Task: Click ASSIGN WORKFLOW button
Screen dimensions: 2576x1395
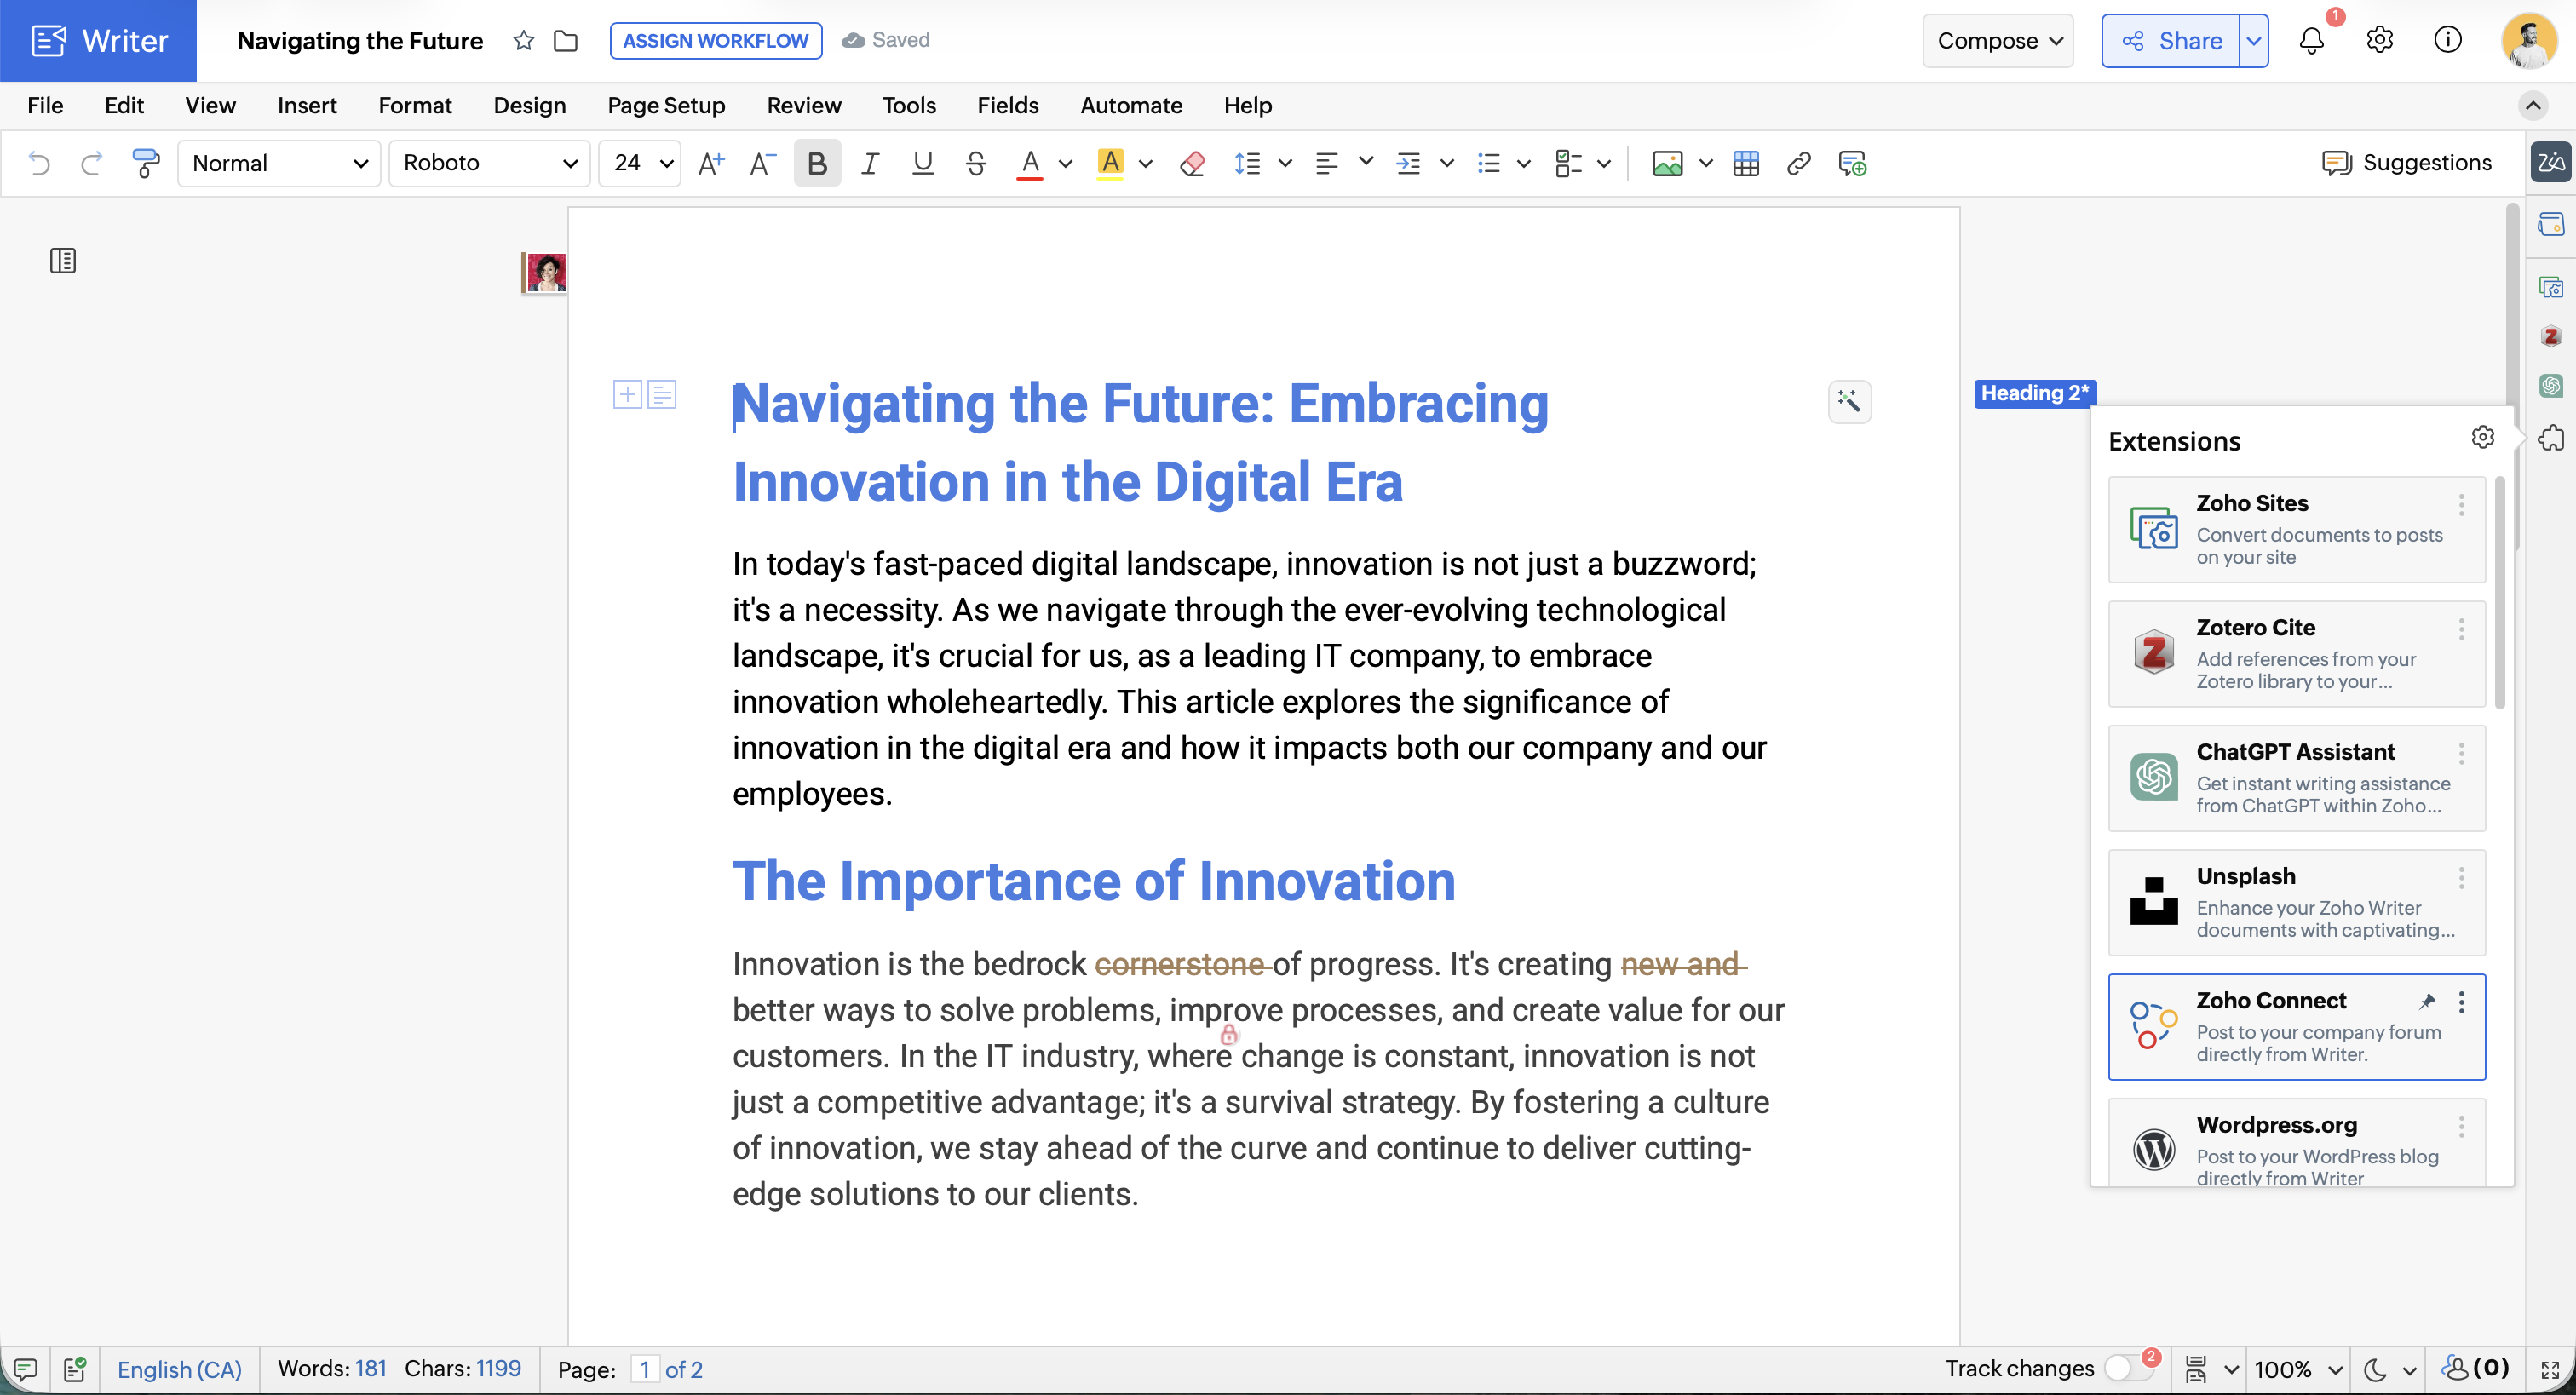Action: point(715,41)
